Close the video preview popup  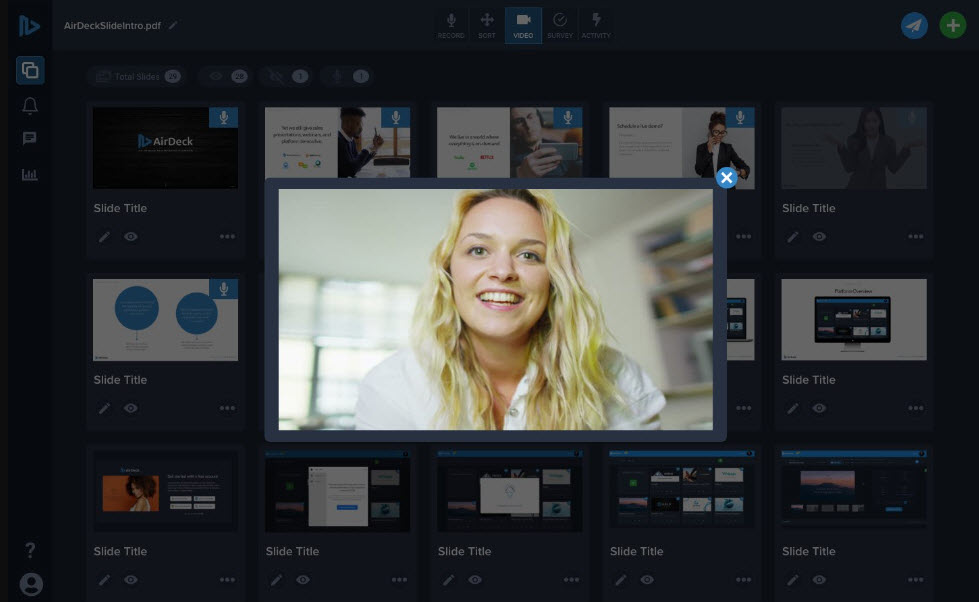coord(726,178)
